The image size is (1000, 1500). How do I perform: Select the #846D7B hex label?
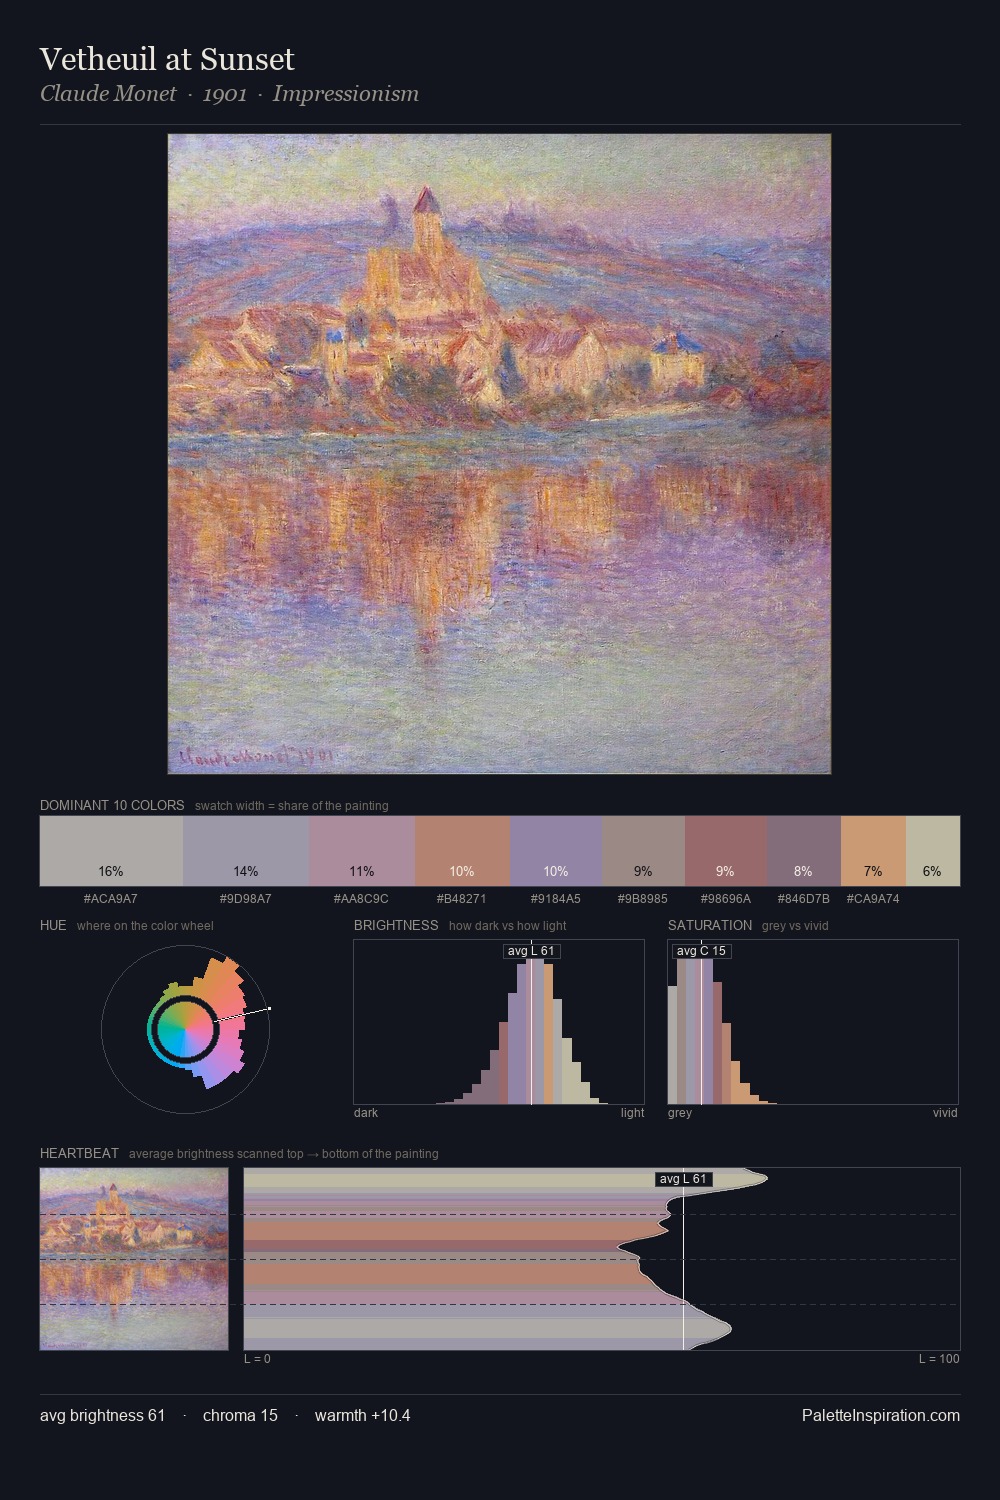tap(804, 899)
